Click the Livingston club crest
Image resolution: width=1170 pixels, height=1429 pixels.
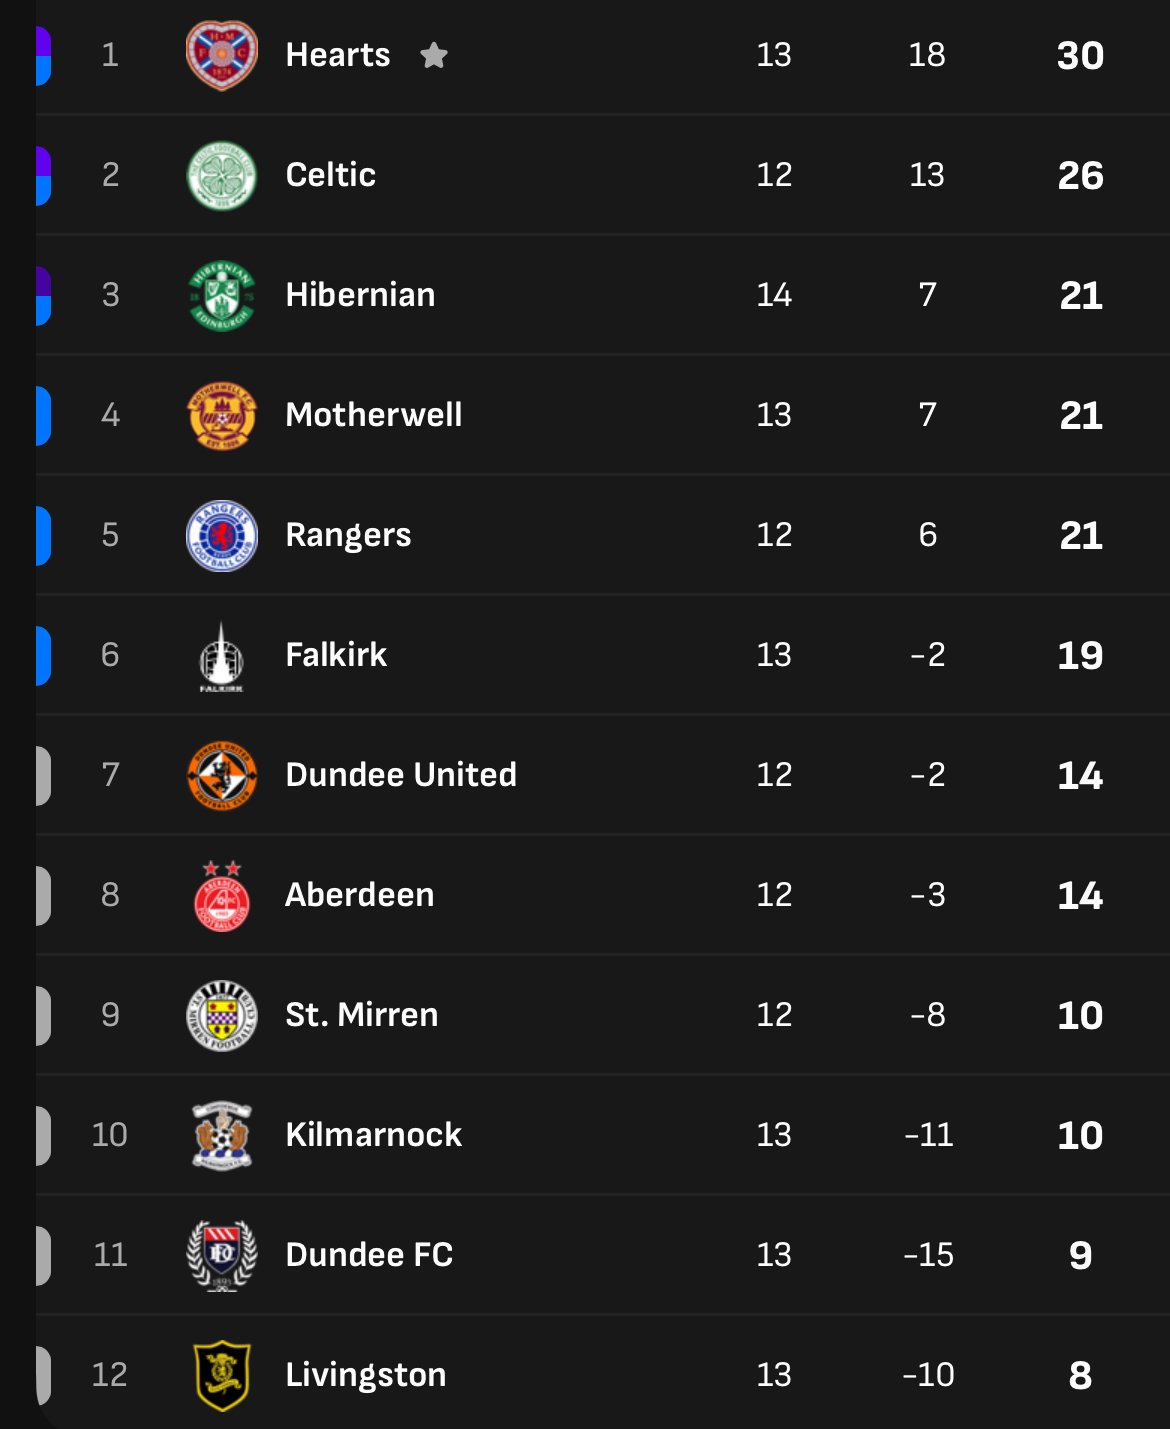click(222, 1375)
